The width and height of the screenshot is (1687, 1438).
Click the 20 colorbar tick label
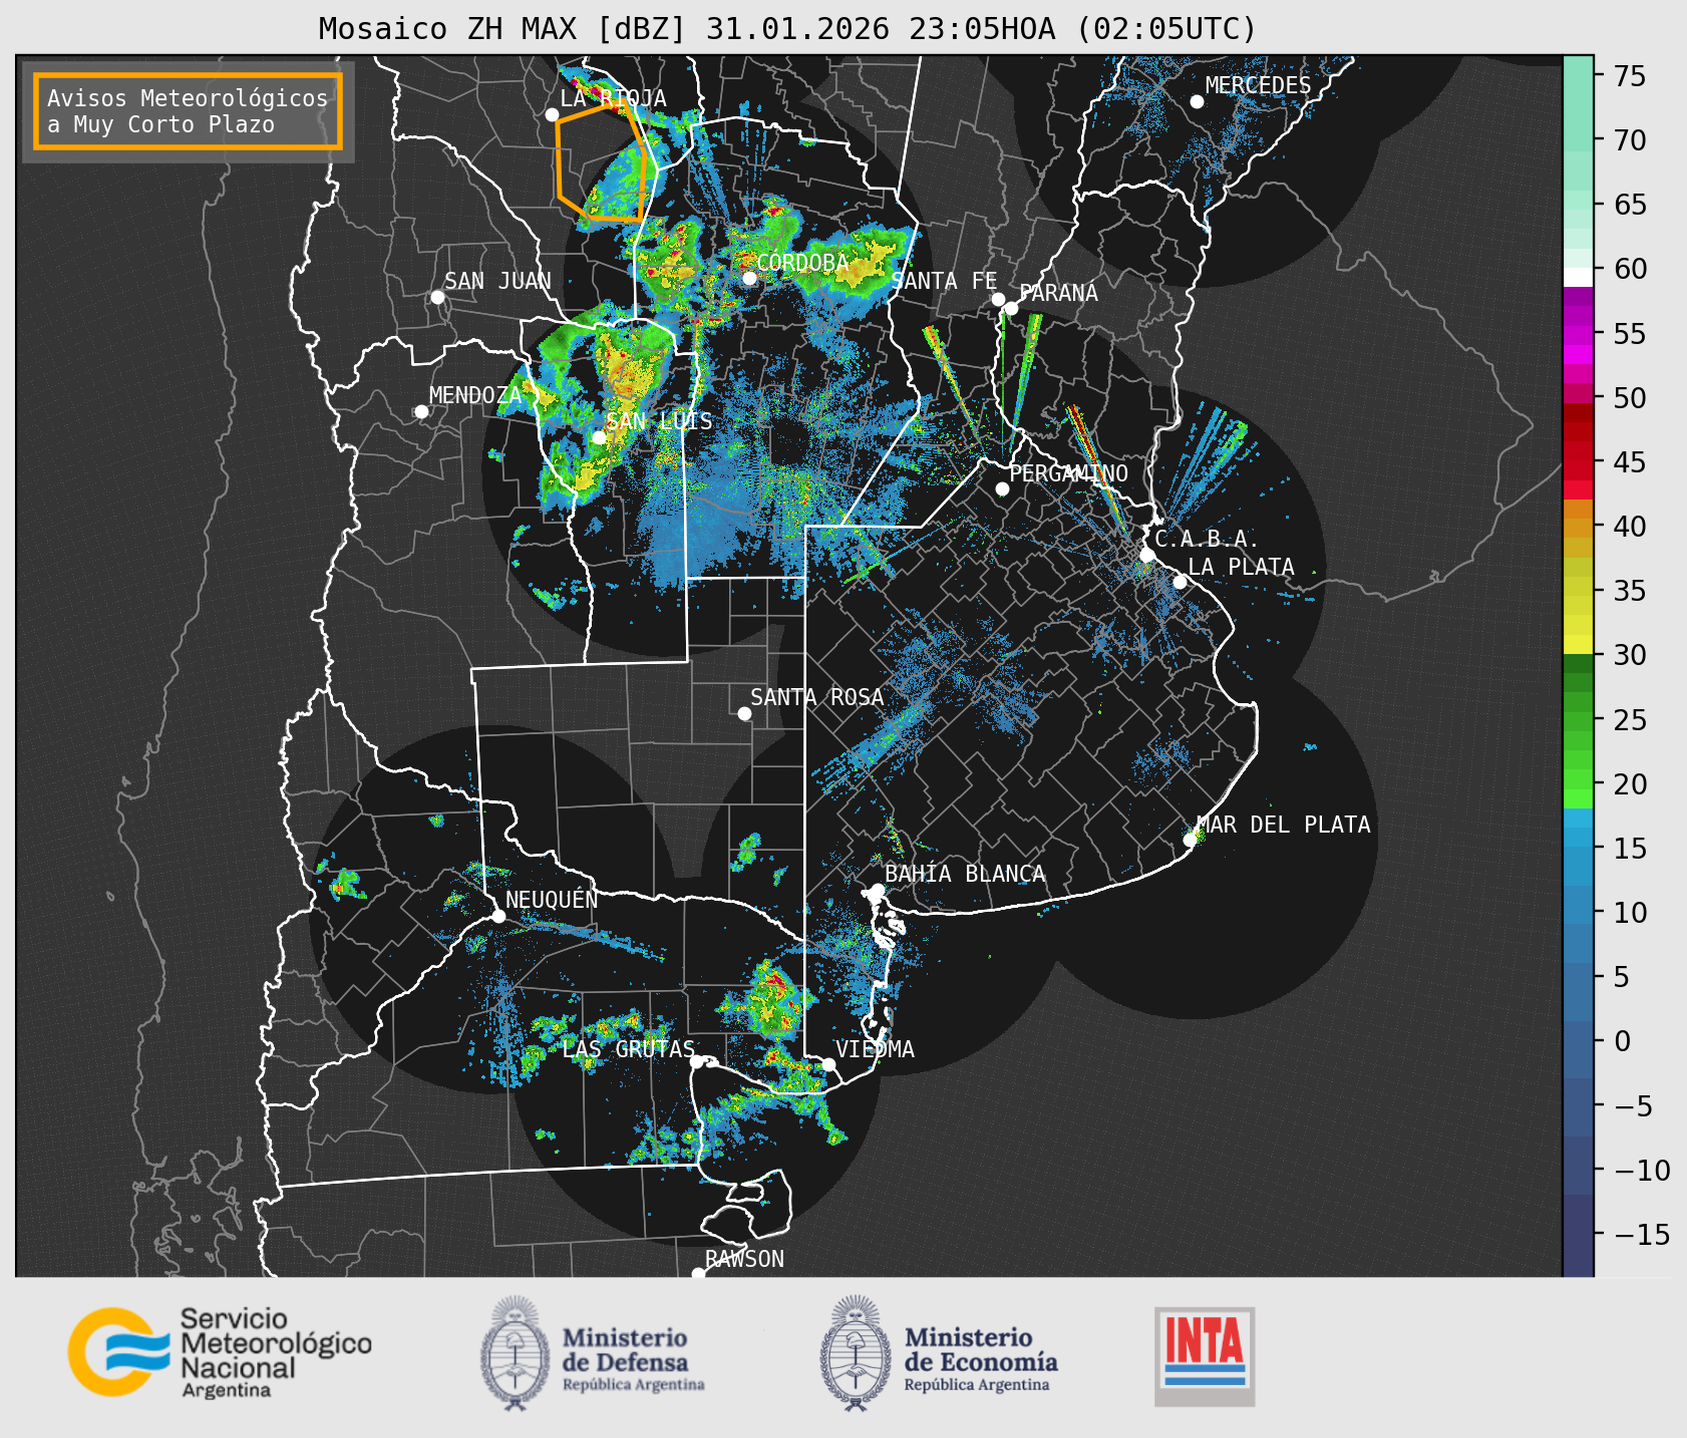pos(1629,784)
